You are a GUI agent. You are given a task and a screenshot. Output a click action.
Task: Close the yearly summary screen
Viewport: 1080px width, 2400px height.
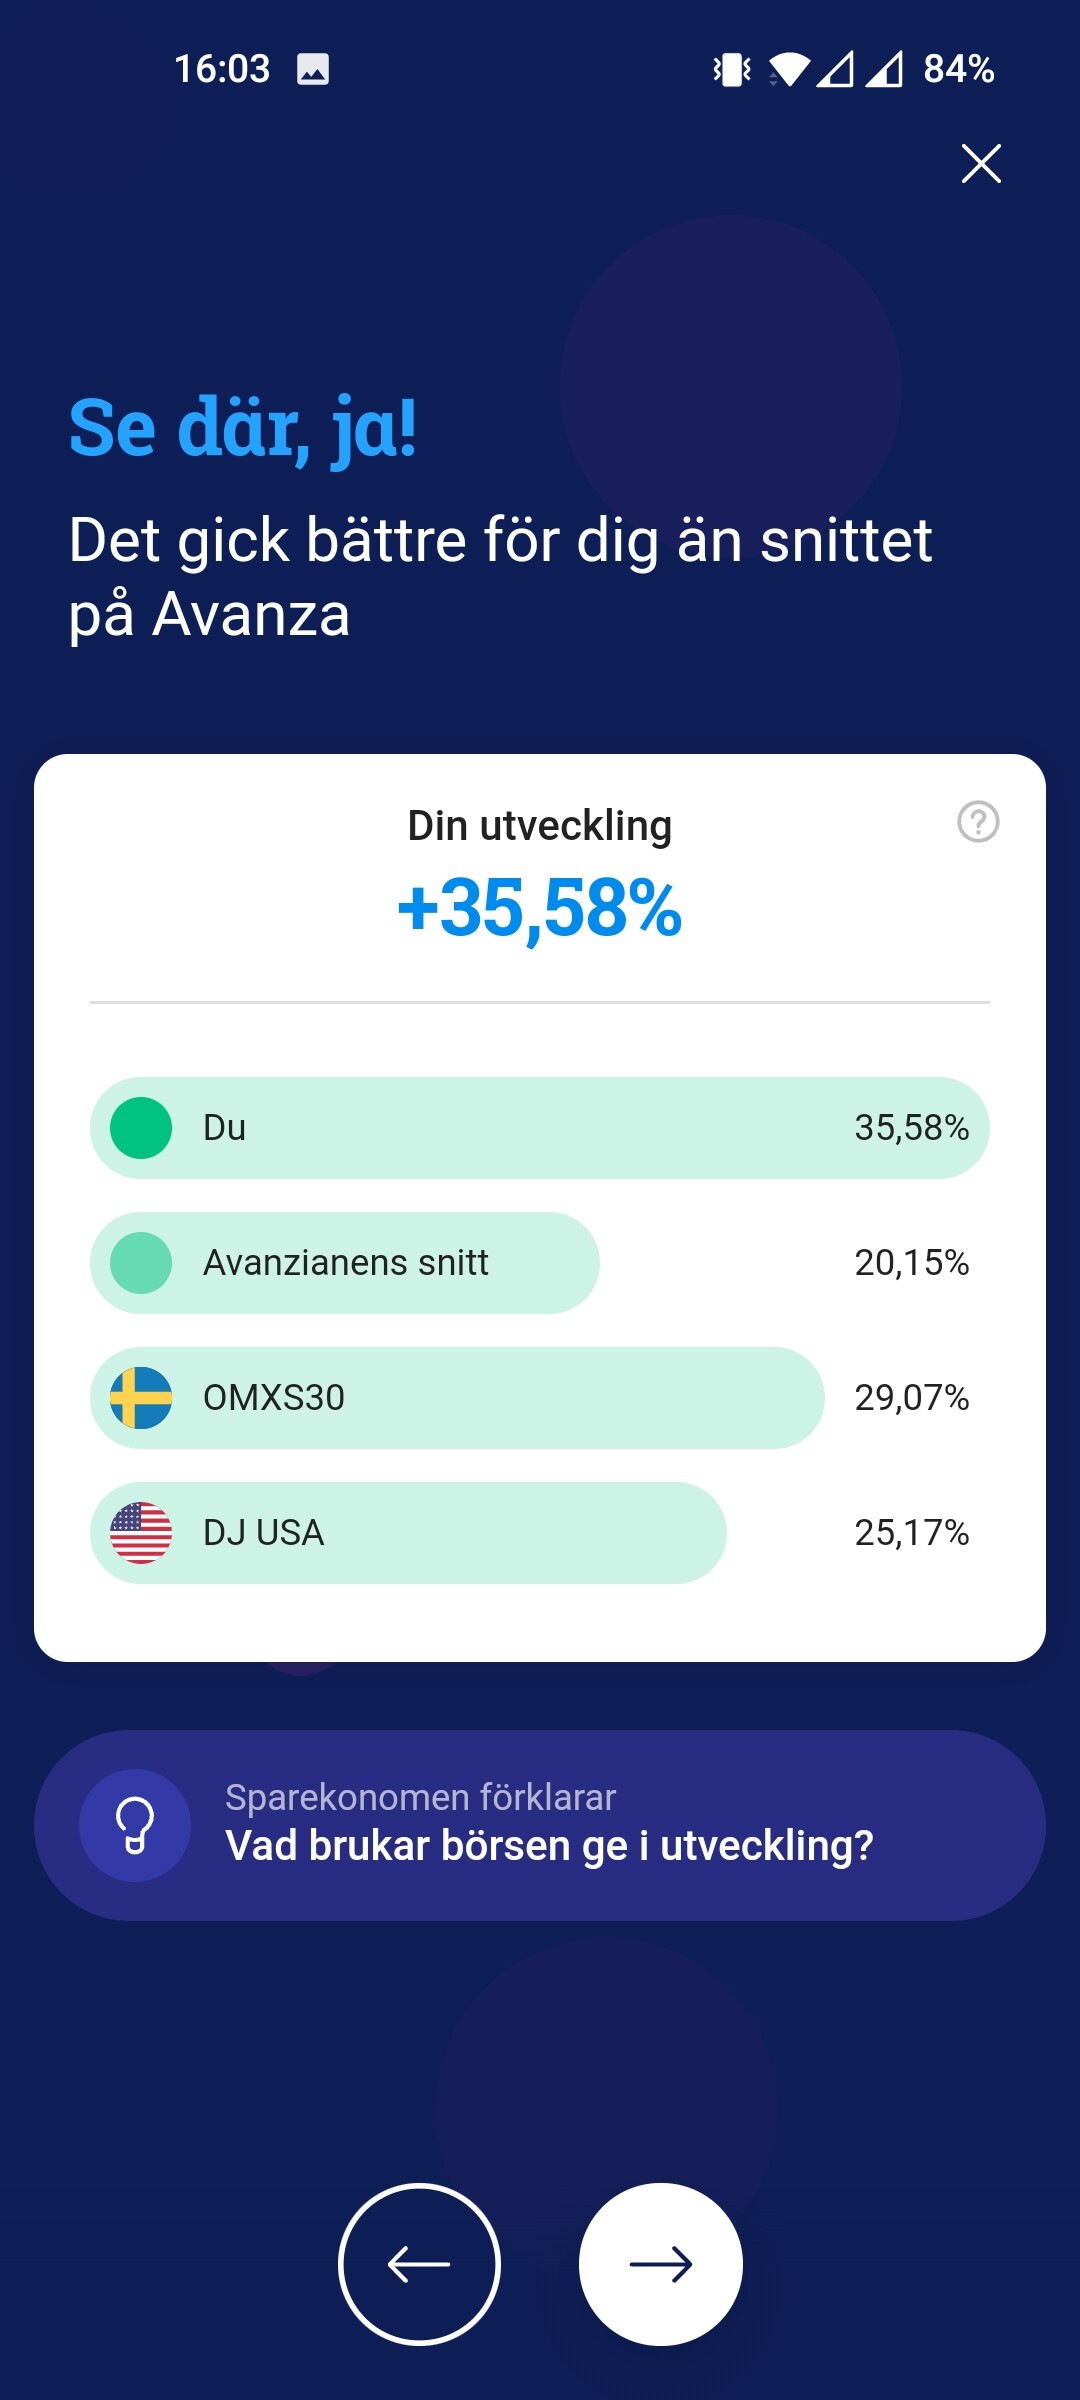click(981, 163)
